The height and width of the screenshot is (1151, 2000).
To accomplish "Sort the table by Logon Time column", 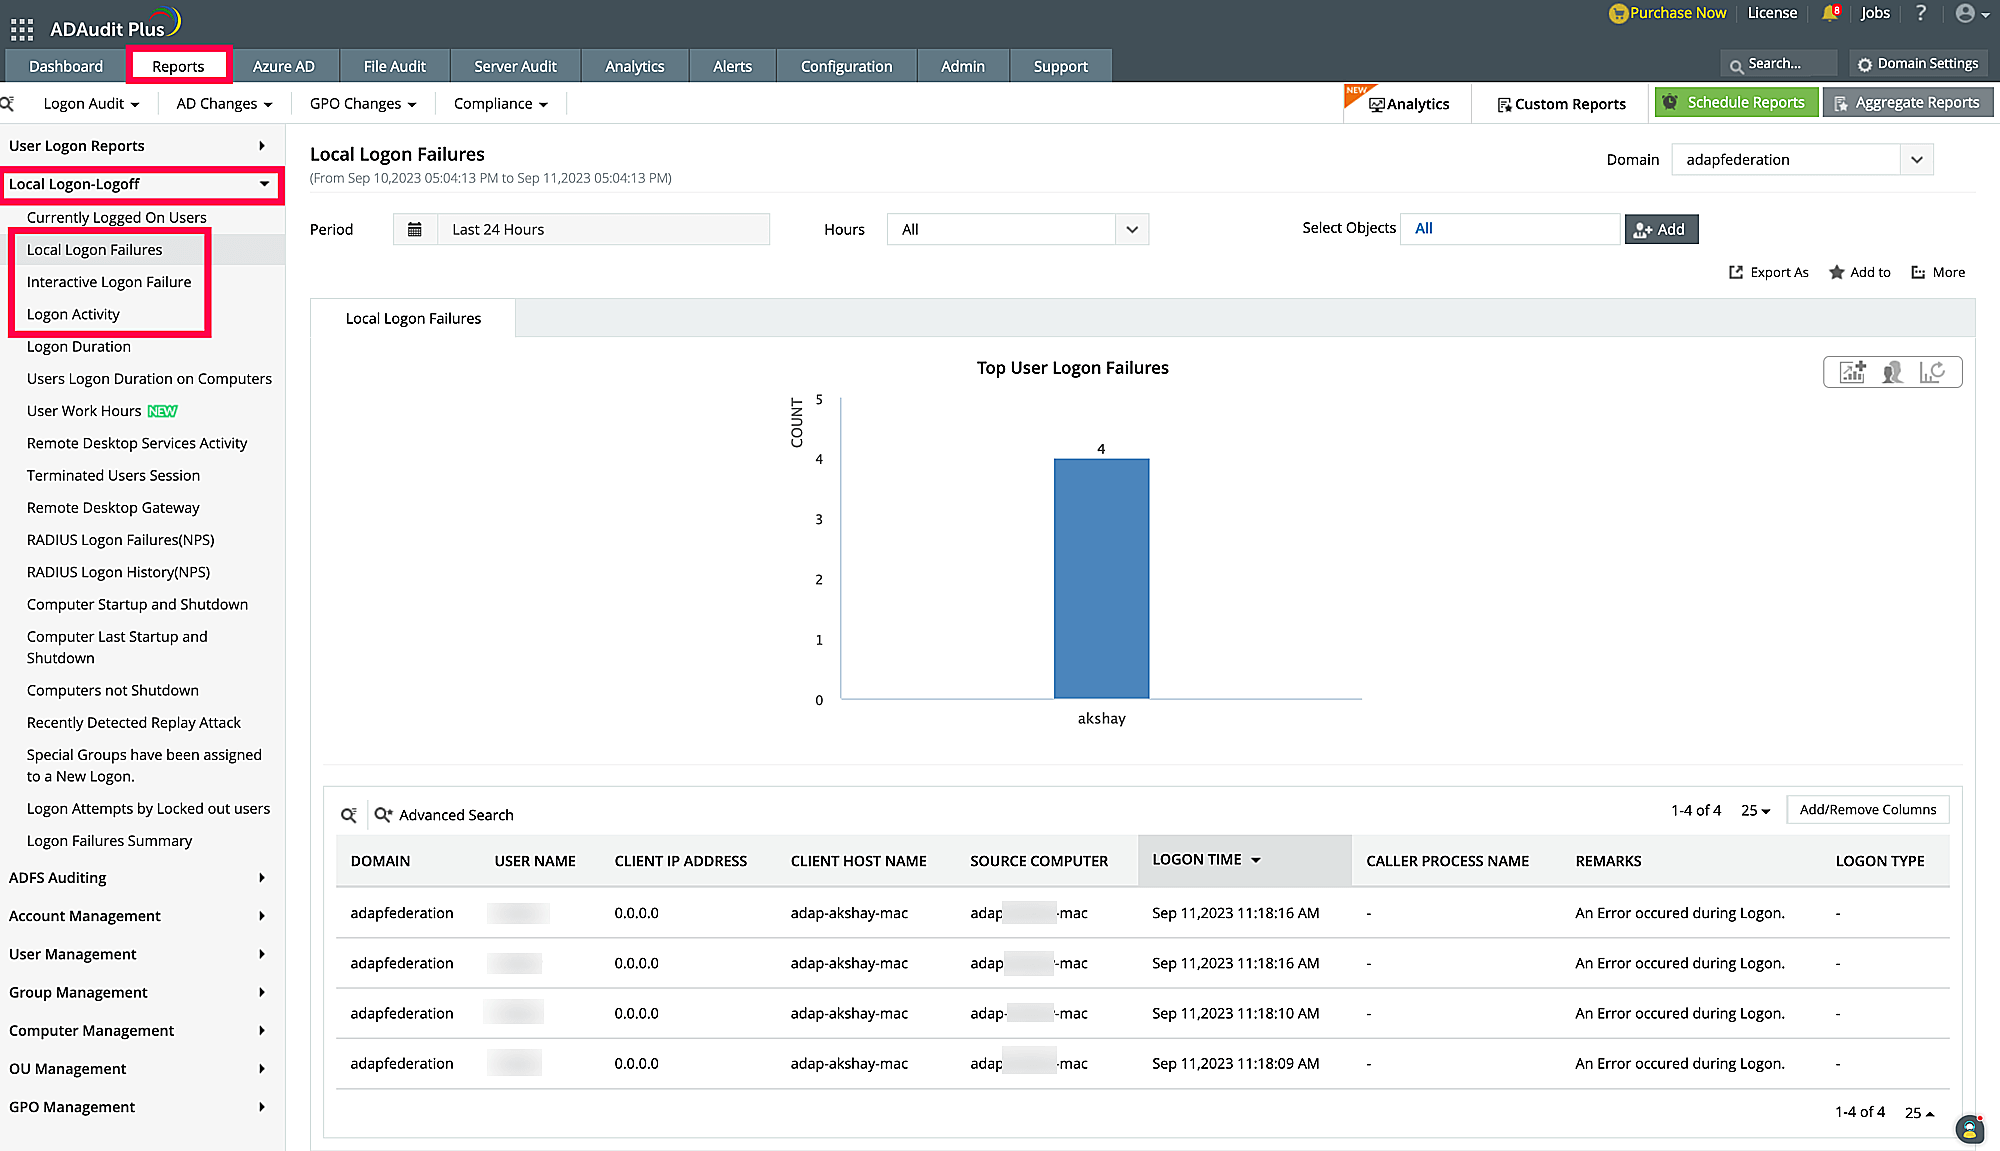I will point(1205,860).
